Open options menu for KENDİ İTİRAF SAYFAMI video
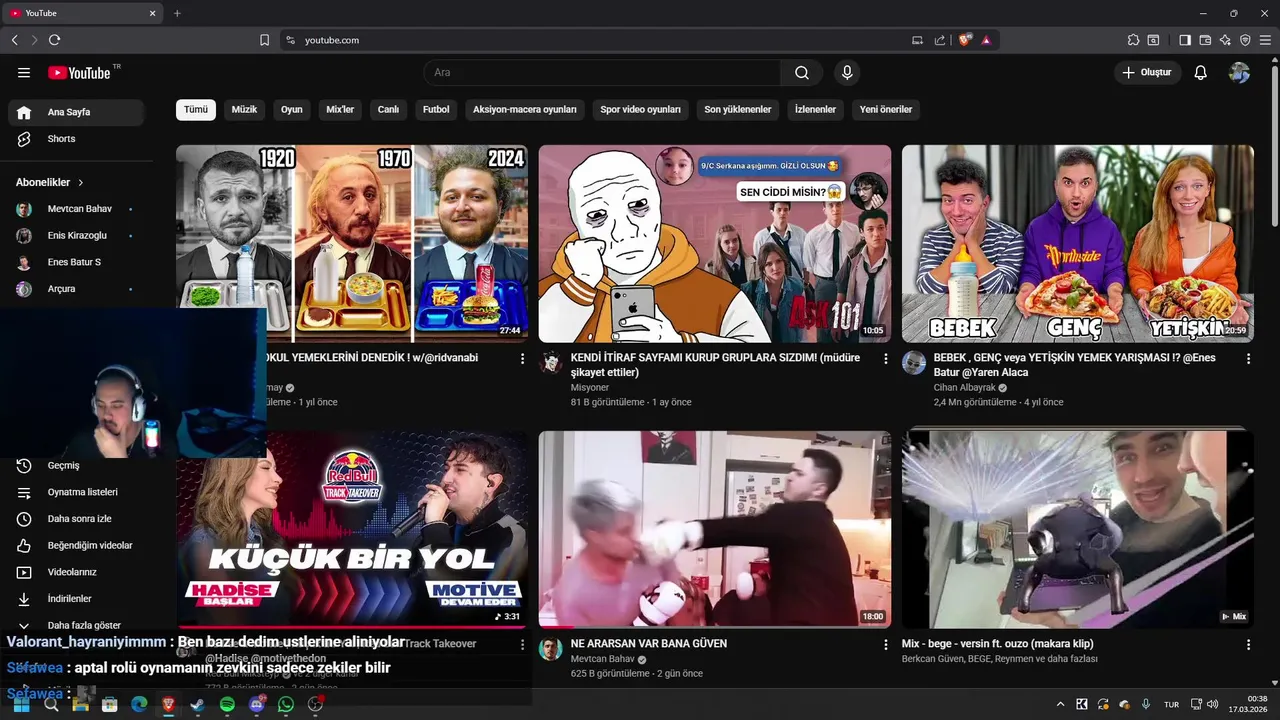This screenshot has height=720, width=1280. tap(885, 358)
